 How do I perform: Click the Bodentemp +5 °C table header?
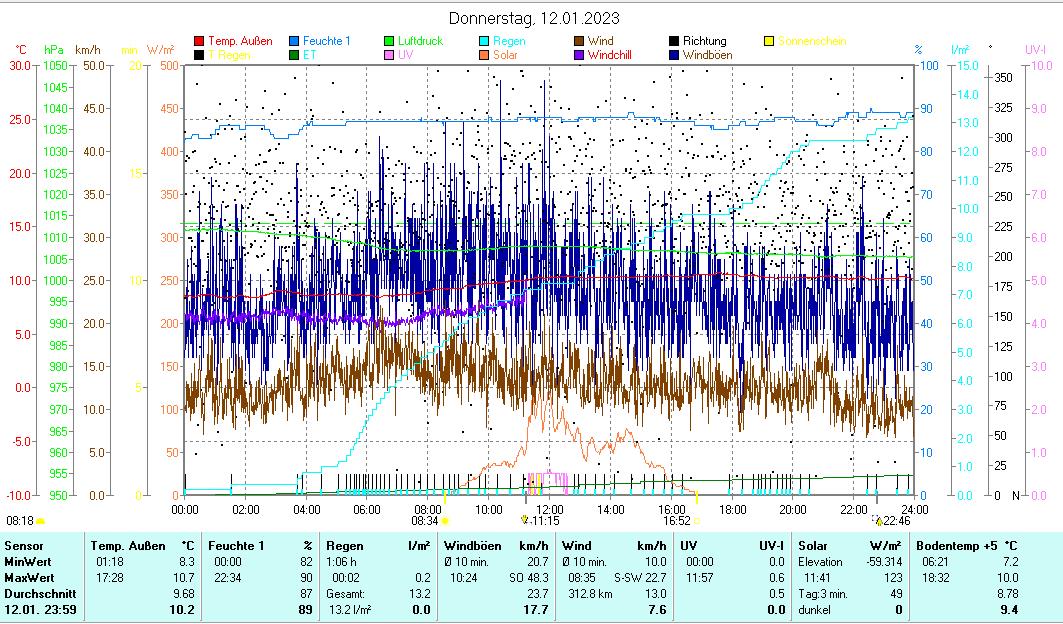click(966, 546)
